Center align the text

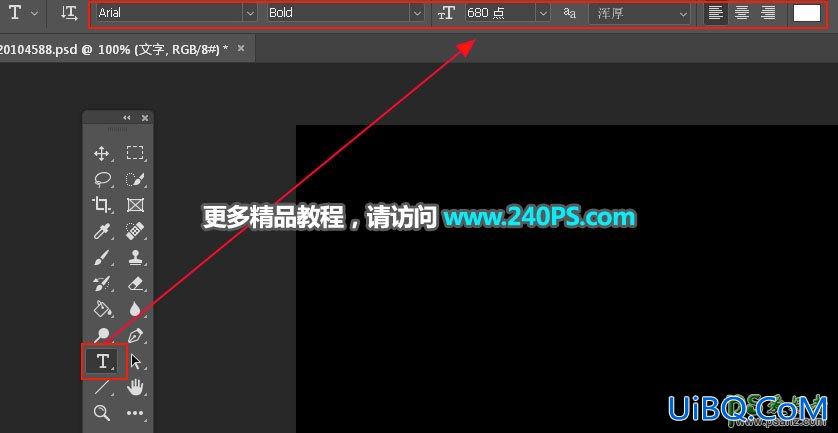click(x=741, y=13)
